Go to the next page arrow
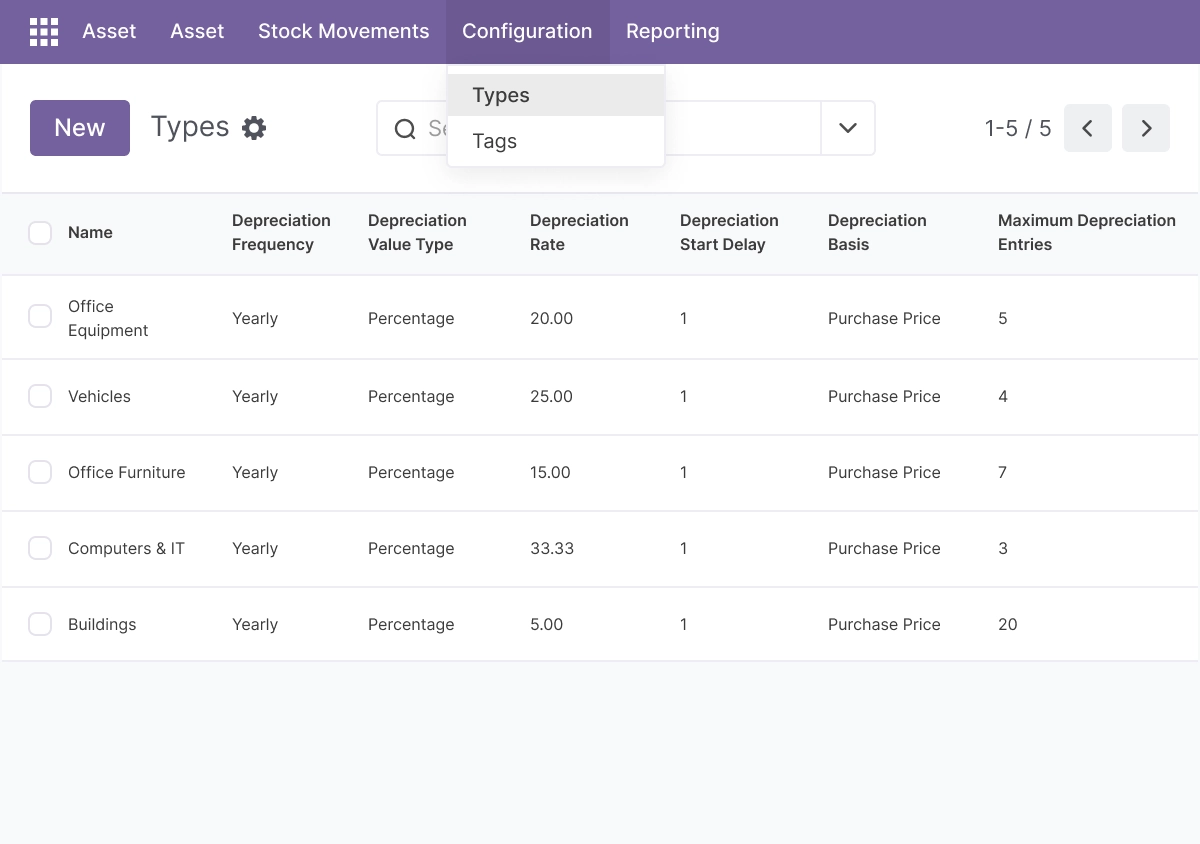 pos(1146,128)
